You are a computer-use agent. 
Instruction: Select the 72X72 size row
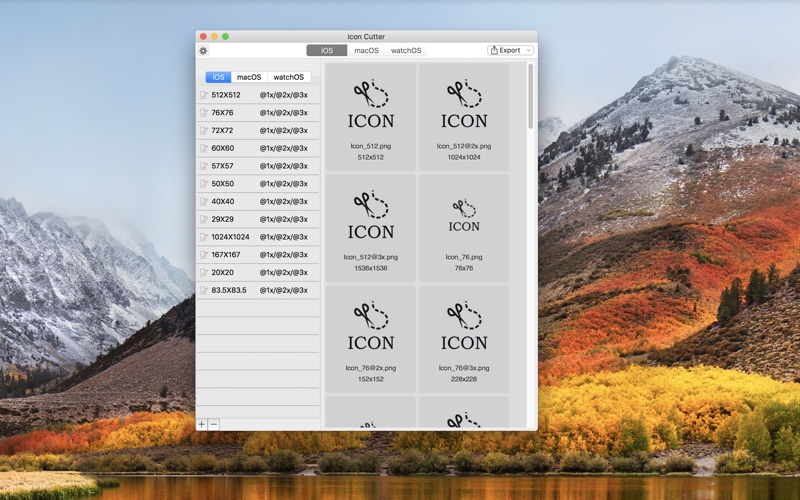258,131
